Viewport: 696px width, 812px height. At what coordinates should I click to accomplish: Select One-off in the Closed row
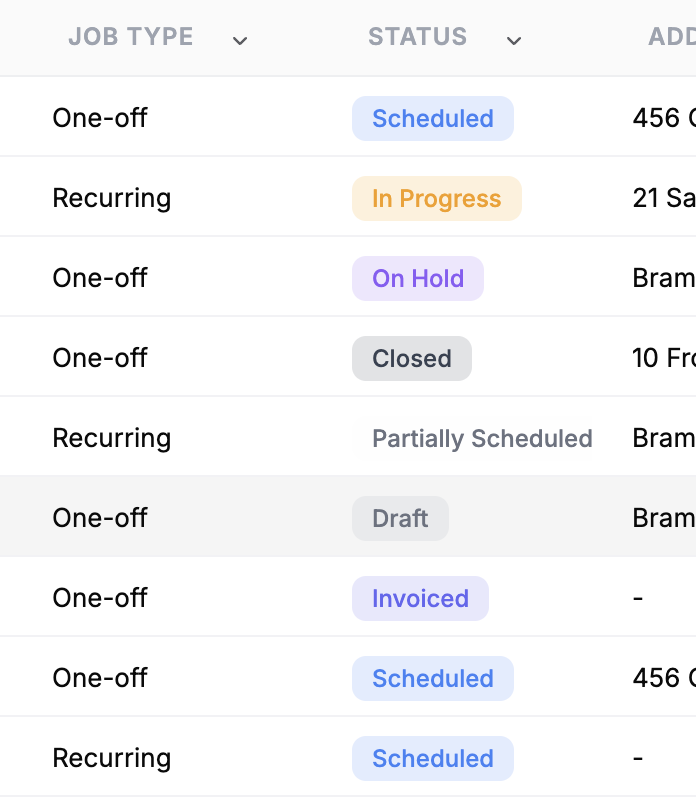tap(100, 358)
